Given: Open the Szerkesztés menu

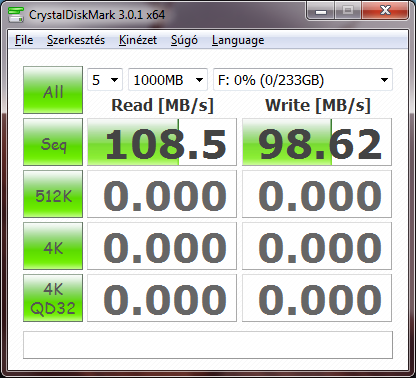Looking at the screenshot, I should tap(76, 40).
